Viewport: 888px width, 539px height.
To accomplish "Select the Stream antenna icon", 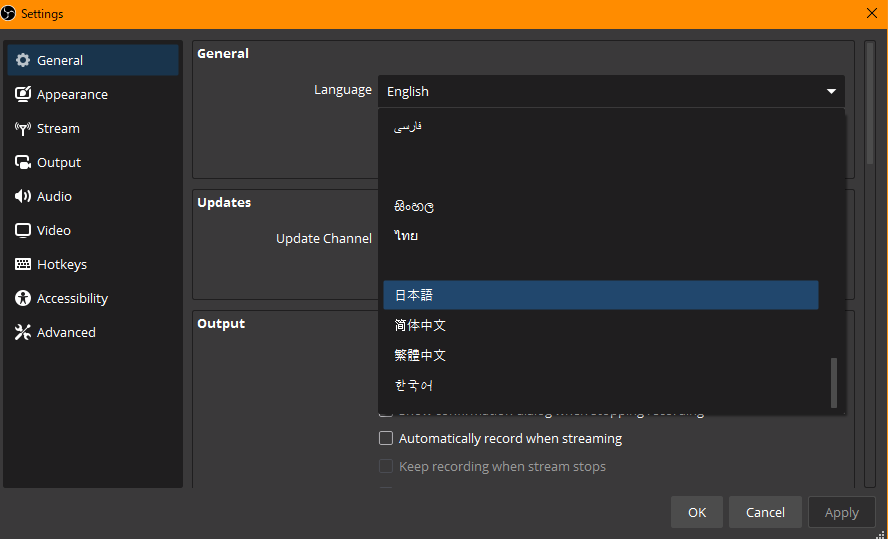I will pyautogui.click(x=23, y=128).
